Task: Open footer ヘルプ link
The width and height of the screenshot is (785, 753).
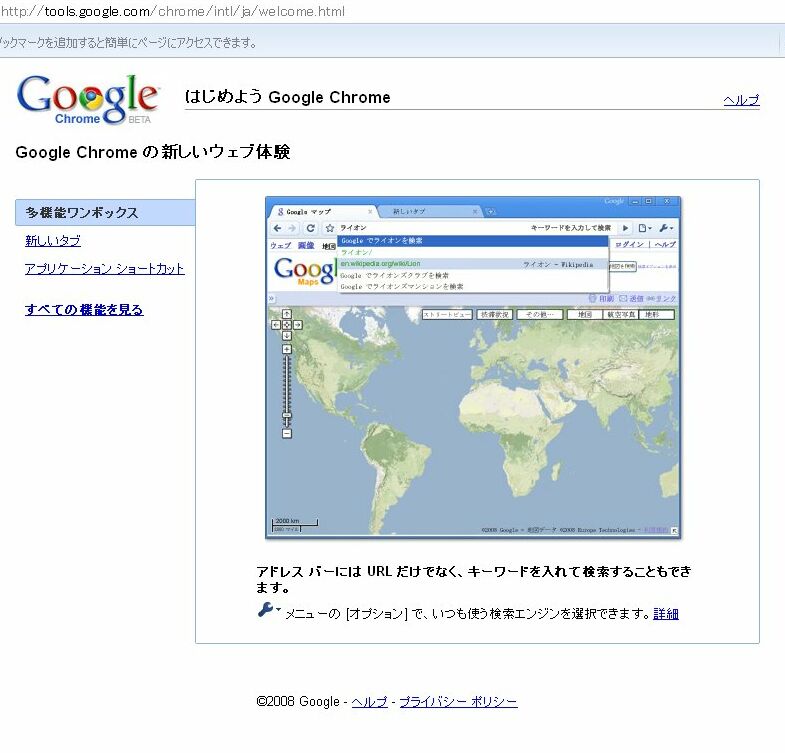Action: [x=369, y=702]
